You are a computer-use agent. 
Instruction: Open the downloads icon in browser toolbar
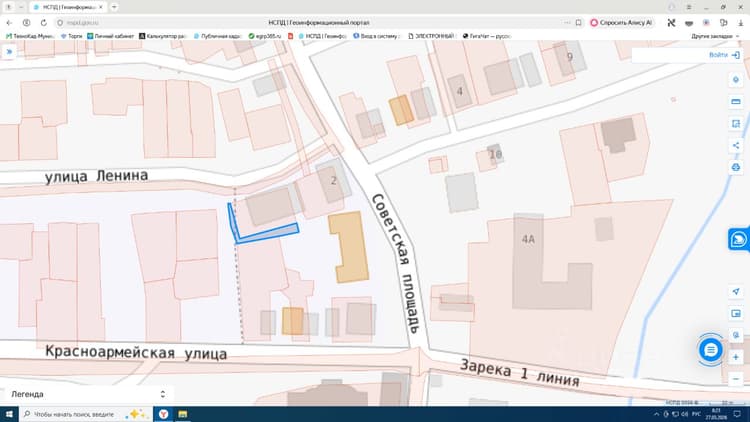point(740,22)
